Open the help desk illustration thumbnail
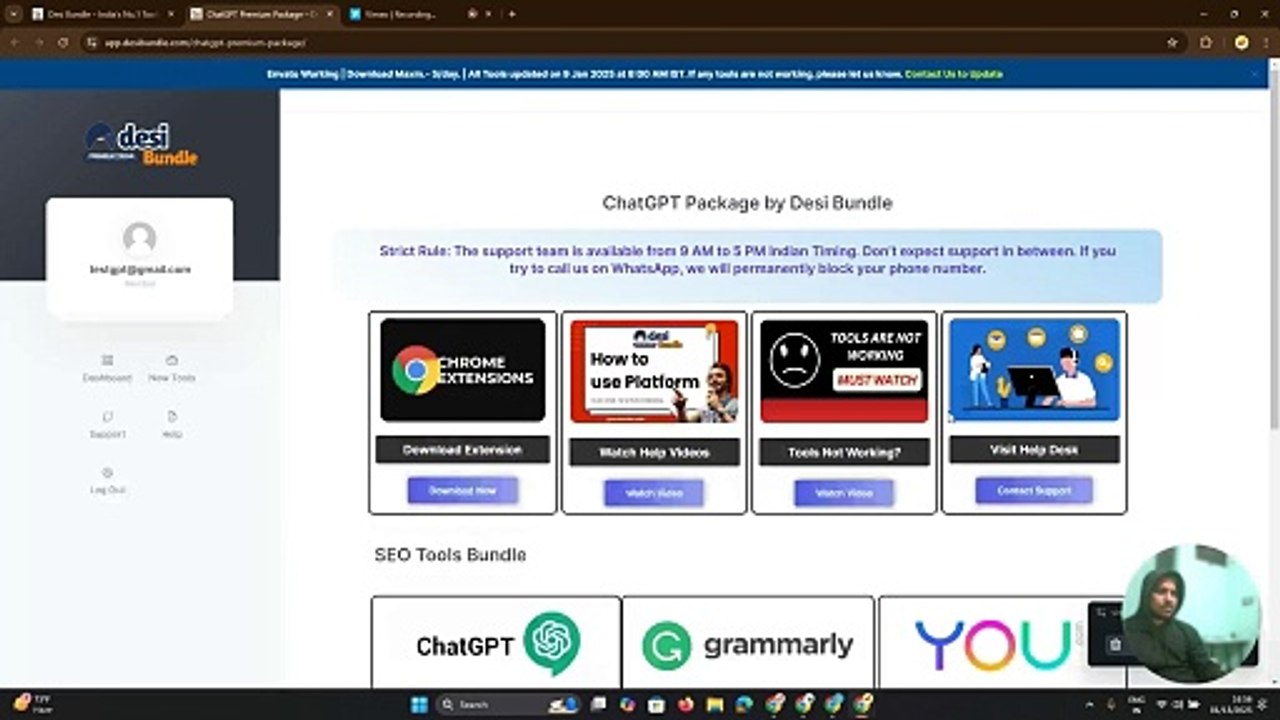 click(x=1034, y=370)
